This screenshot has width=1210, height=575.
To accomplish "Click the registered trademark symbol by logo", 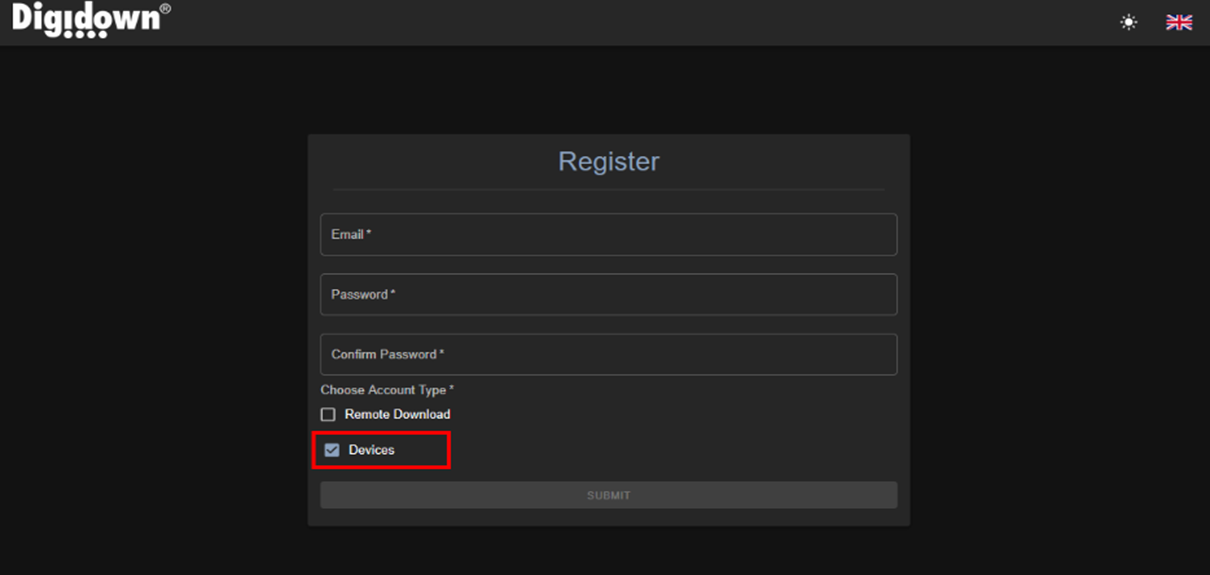I will click(165, 9).
